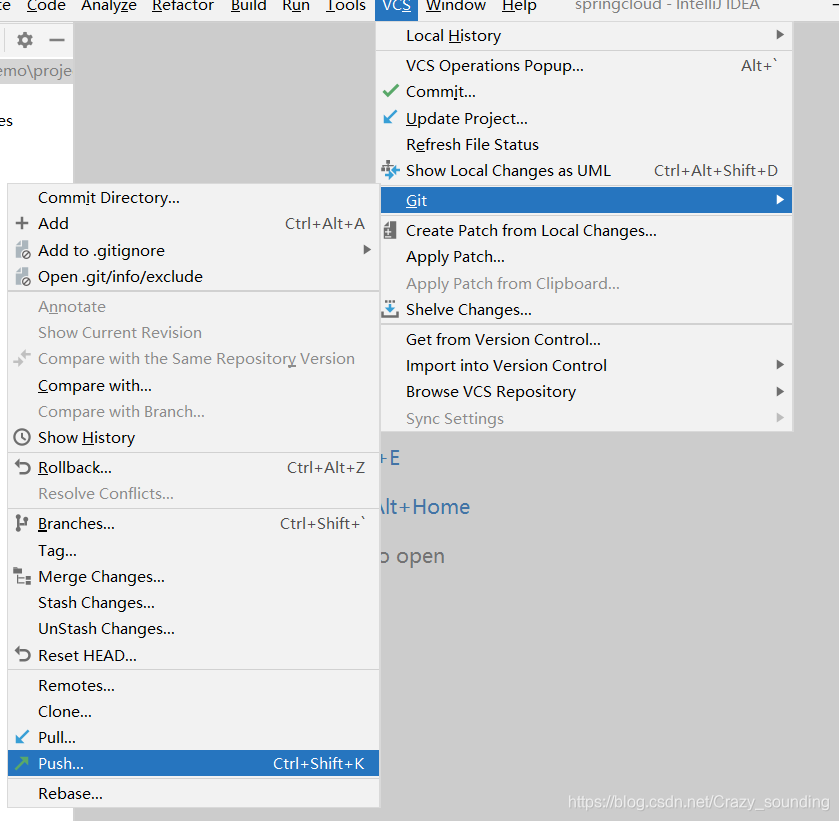Click the blue Pull arrow icon

[x=22, y=737]
